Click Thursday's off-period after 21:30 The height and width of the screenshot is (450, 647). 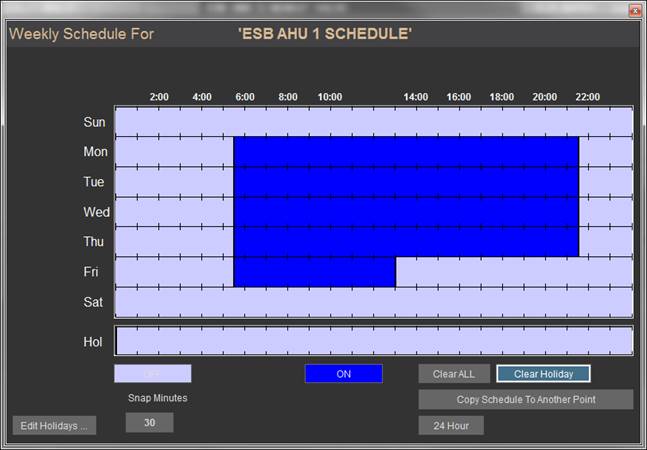tap(605, 242)
